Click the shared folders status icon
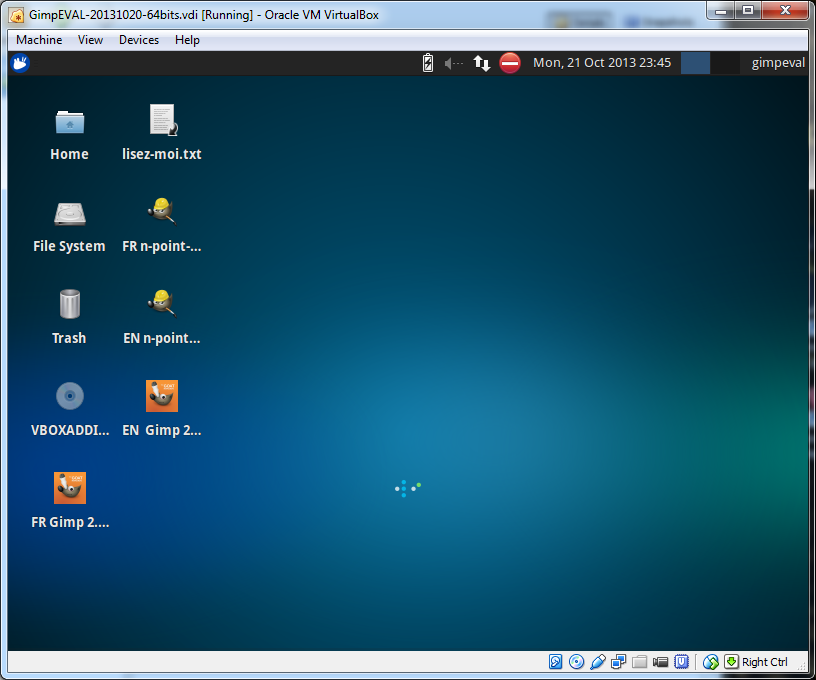The width and height of the screenshot is (816, 680). pyautogui.click(x=639, y=662)
